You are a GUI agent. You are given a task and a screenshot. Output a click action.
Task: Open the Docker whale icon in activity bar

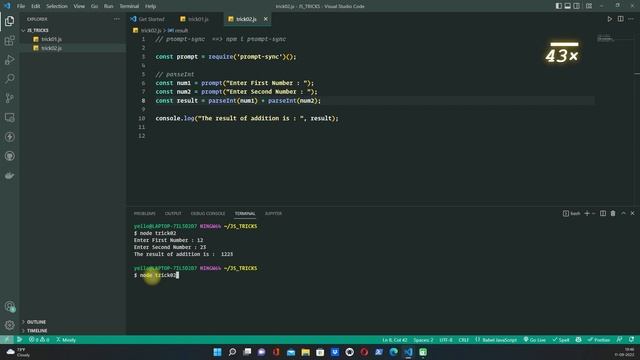9,176
